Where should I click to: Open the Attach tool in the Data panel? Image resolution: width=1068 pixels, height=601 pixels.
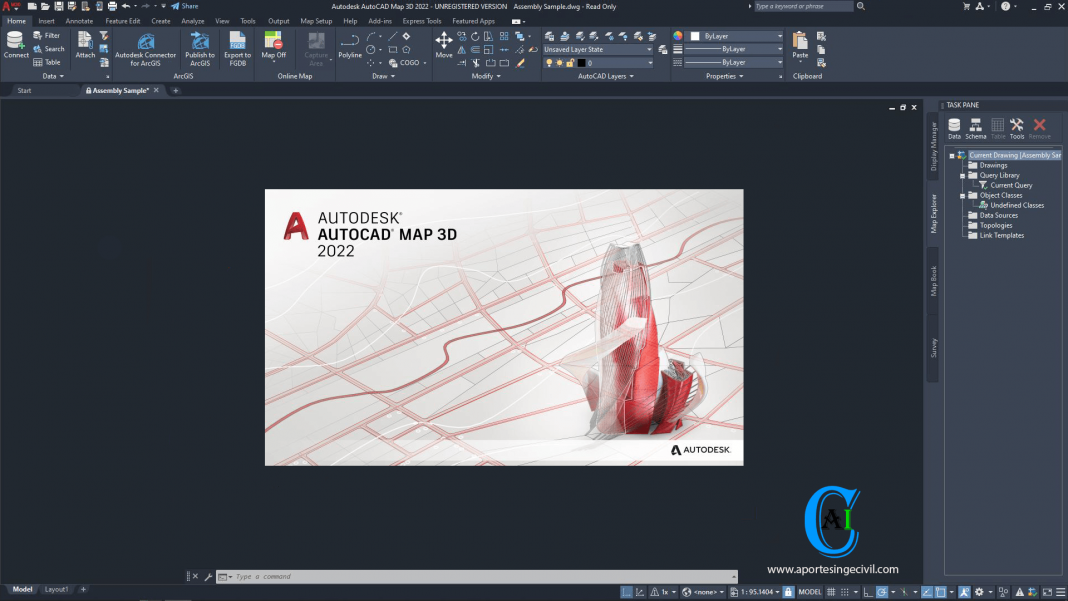pos(85,42)
